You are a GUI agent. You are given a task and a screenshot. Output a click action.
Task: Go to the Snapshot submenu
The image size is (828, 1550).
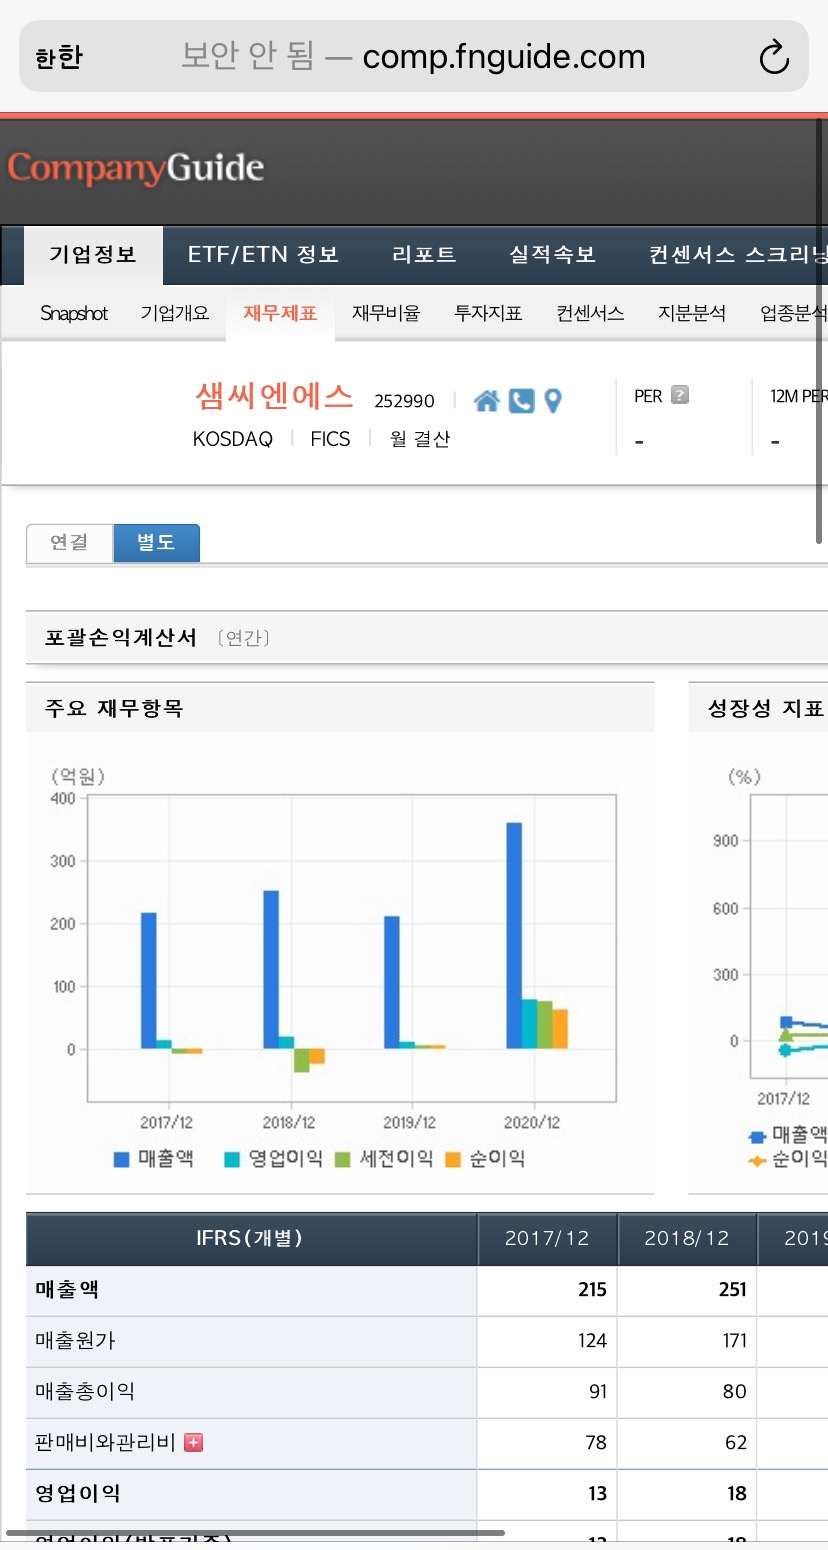click(74, 313)
